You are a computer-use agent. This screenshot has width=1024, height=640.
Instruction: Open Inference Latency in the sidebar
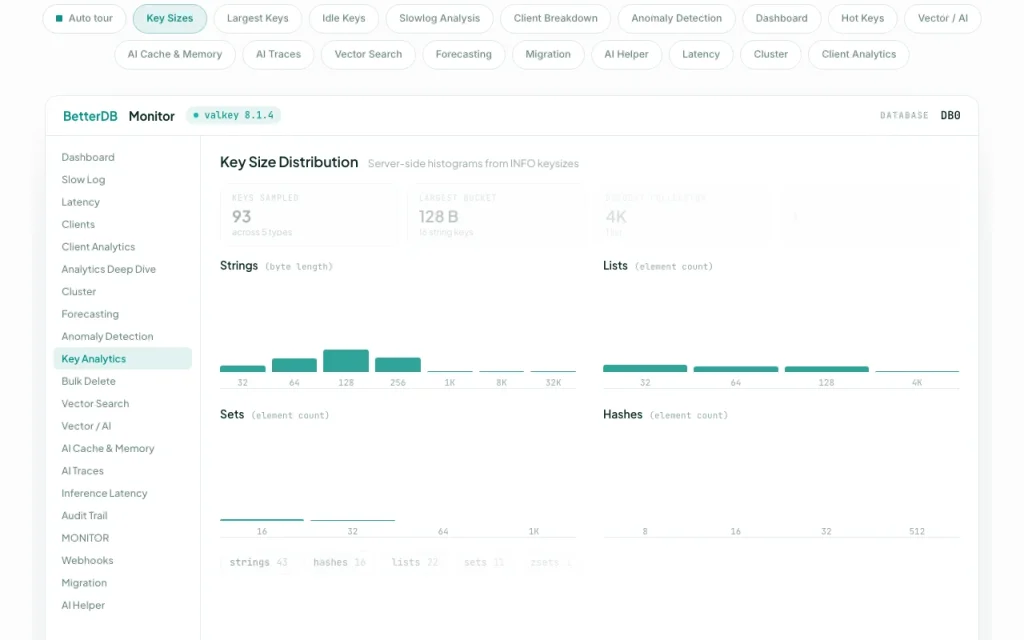pyautogui.click(x=123, y=493)
